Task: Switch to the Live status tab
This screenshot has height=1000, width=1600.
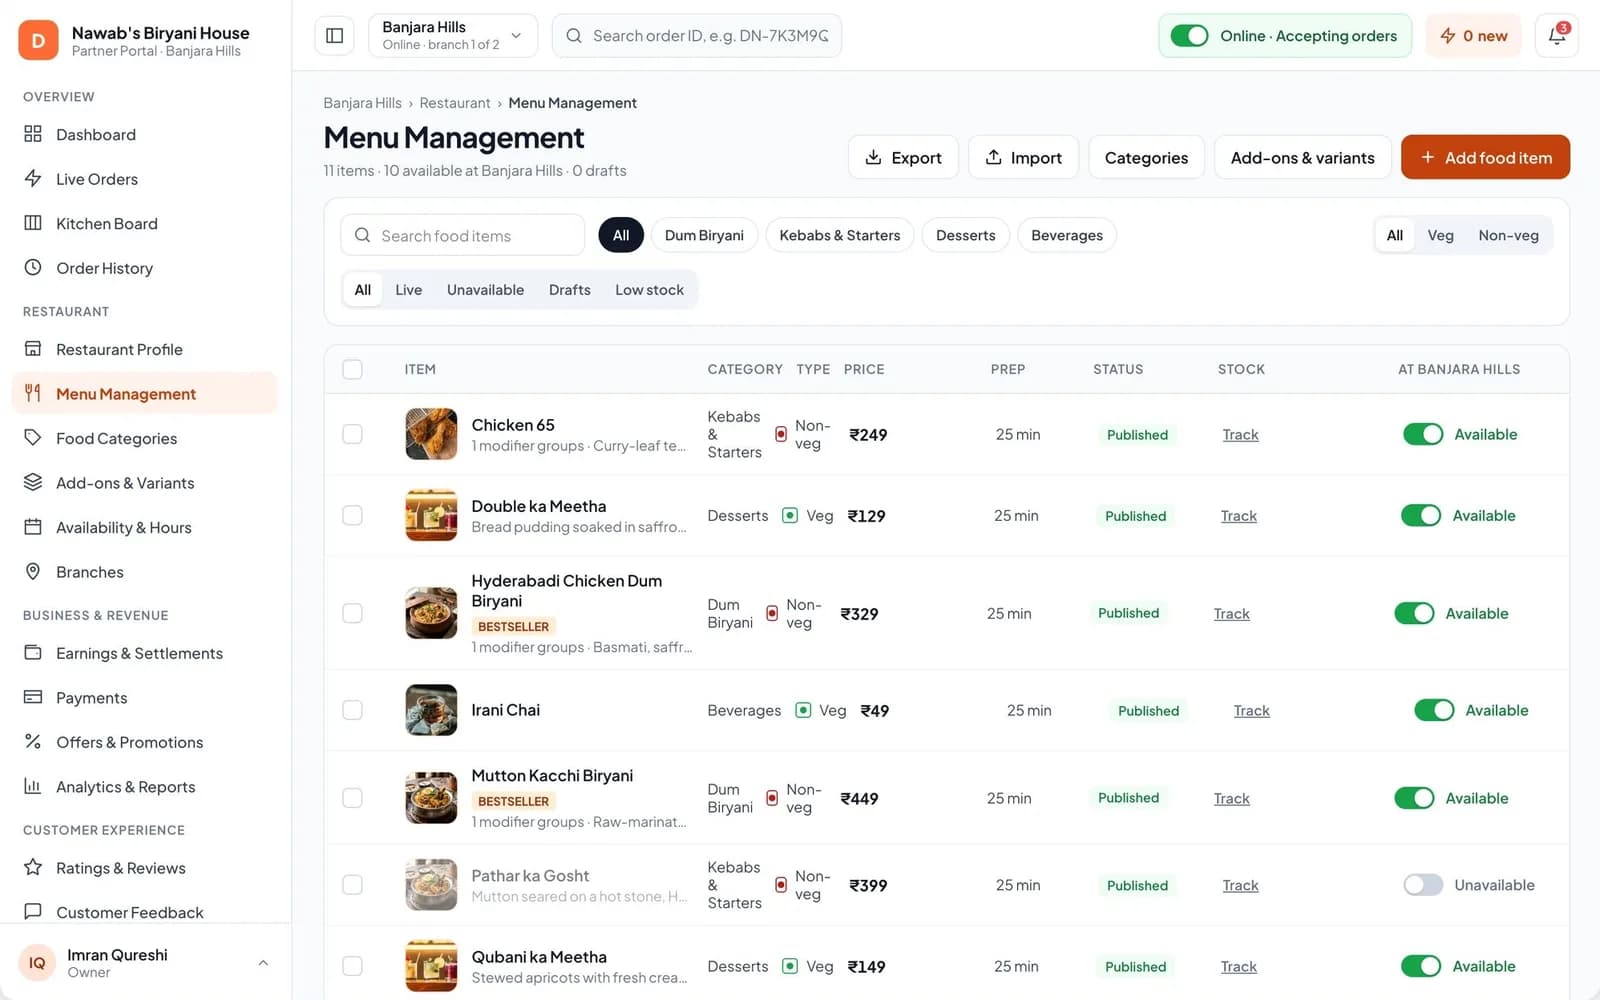Action: (x=408, y=290)
